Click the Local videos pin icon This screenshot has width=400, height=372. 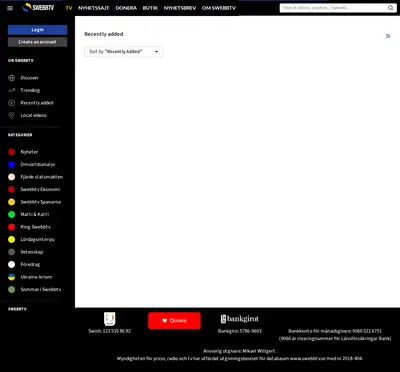click(12, 115)
